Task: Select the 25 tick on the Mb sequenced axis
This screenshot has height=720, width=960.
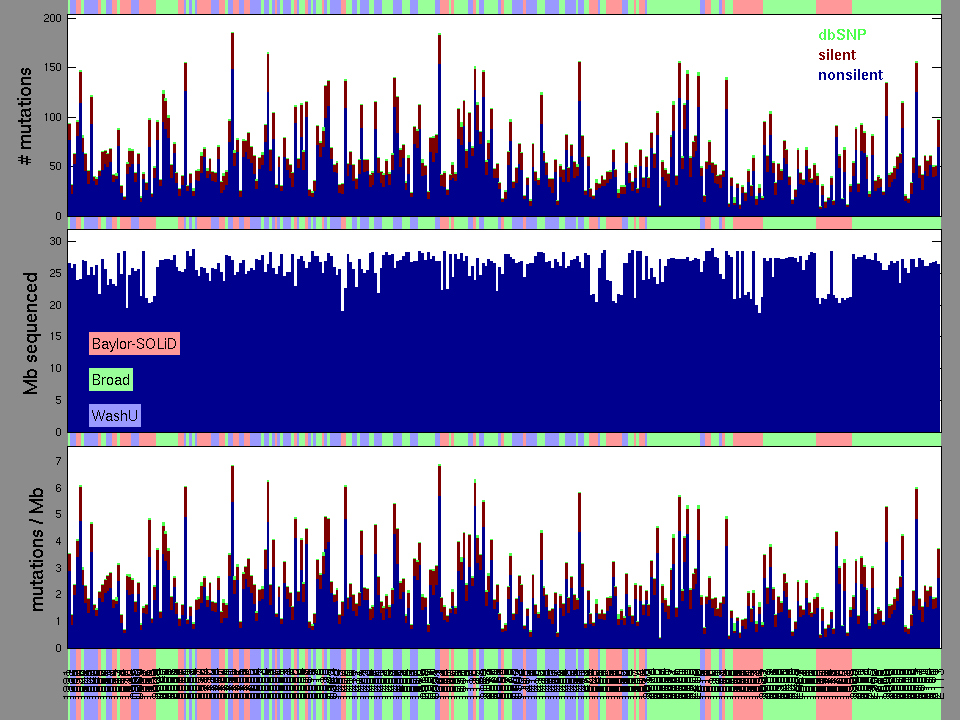Action: point(56,274)
